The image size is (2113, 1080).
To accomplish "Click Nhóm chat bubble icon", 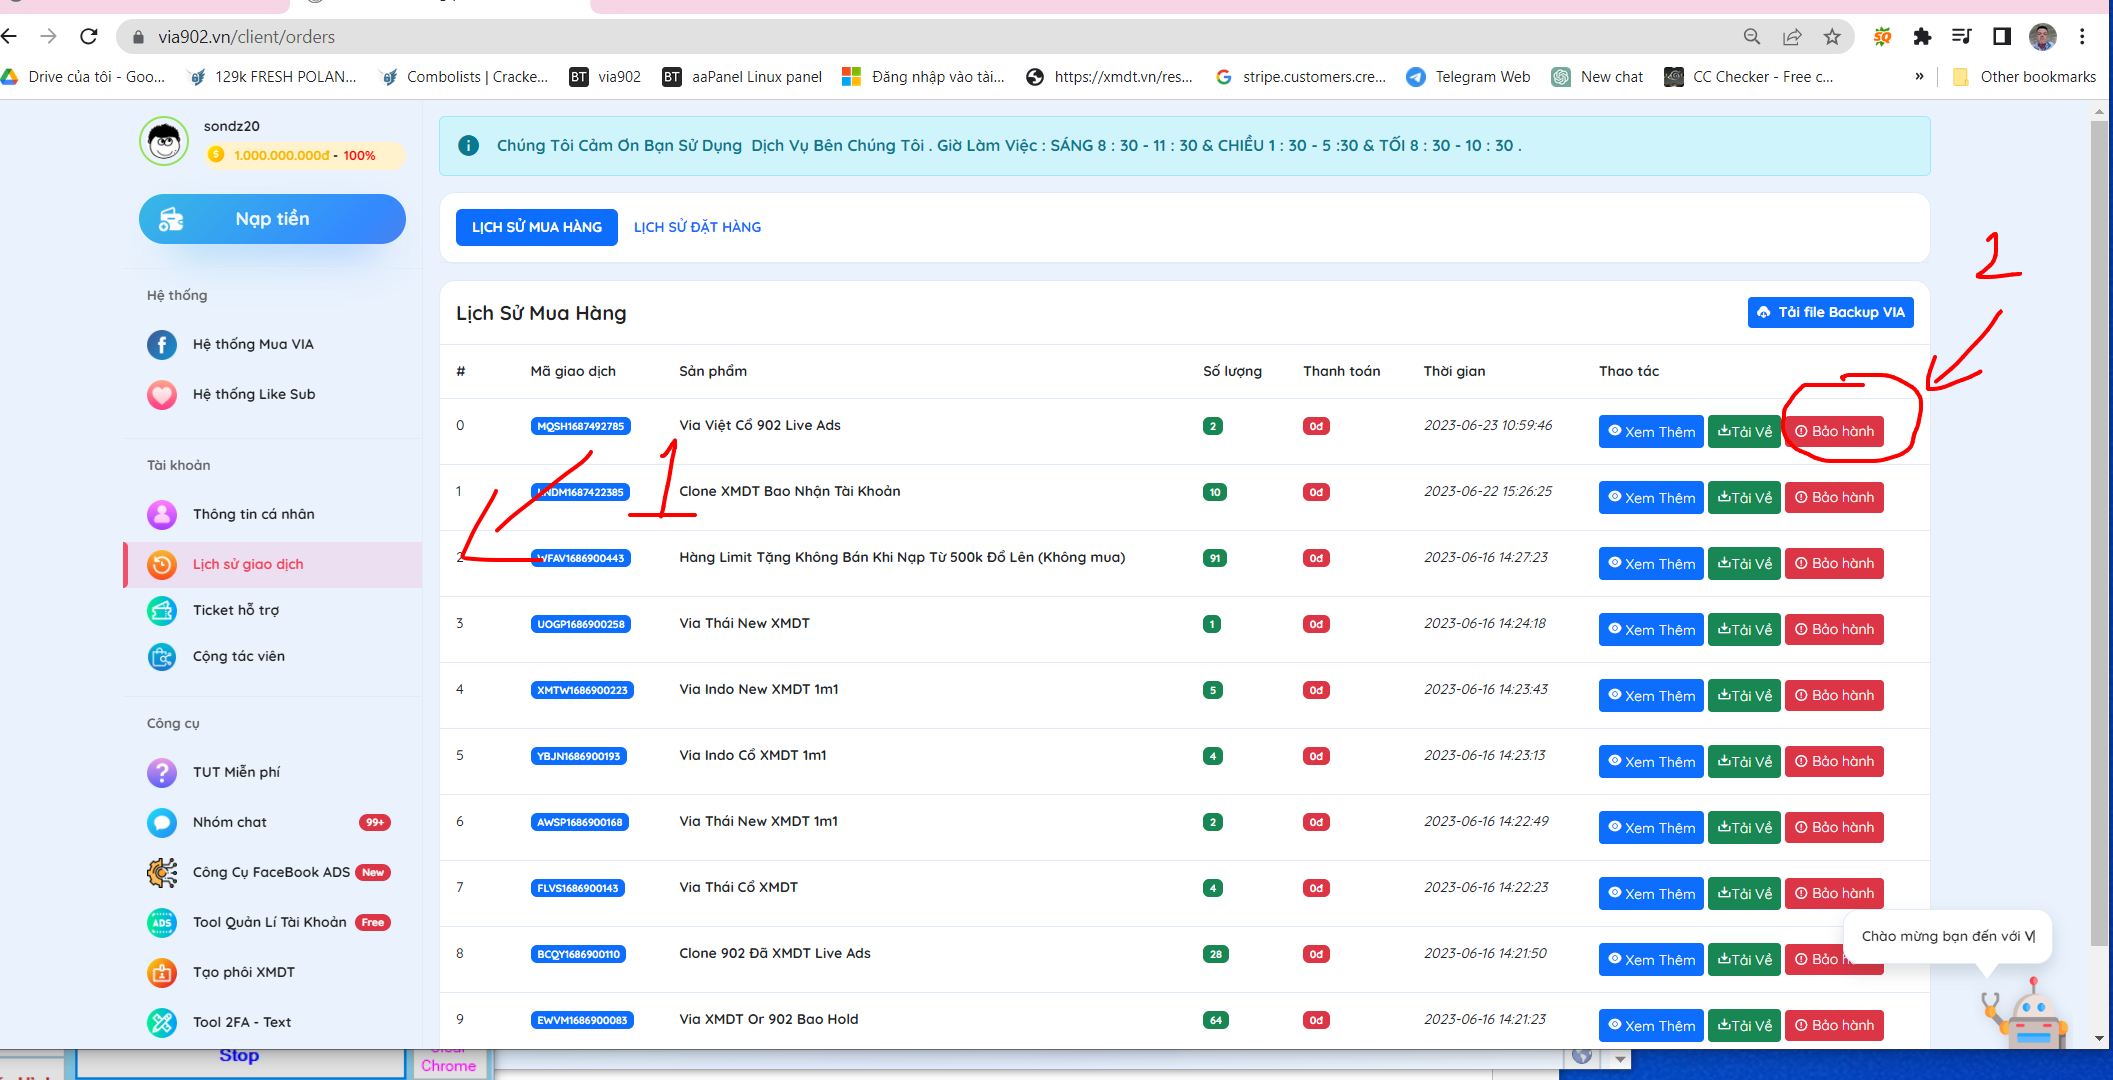I will (x=162, y=822).
